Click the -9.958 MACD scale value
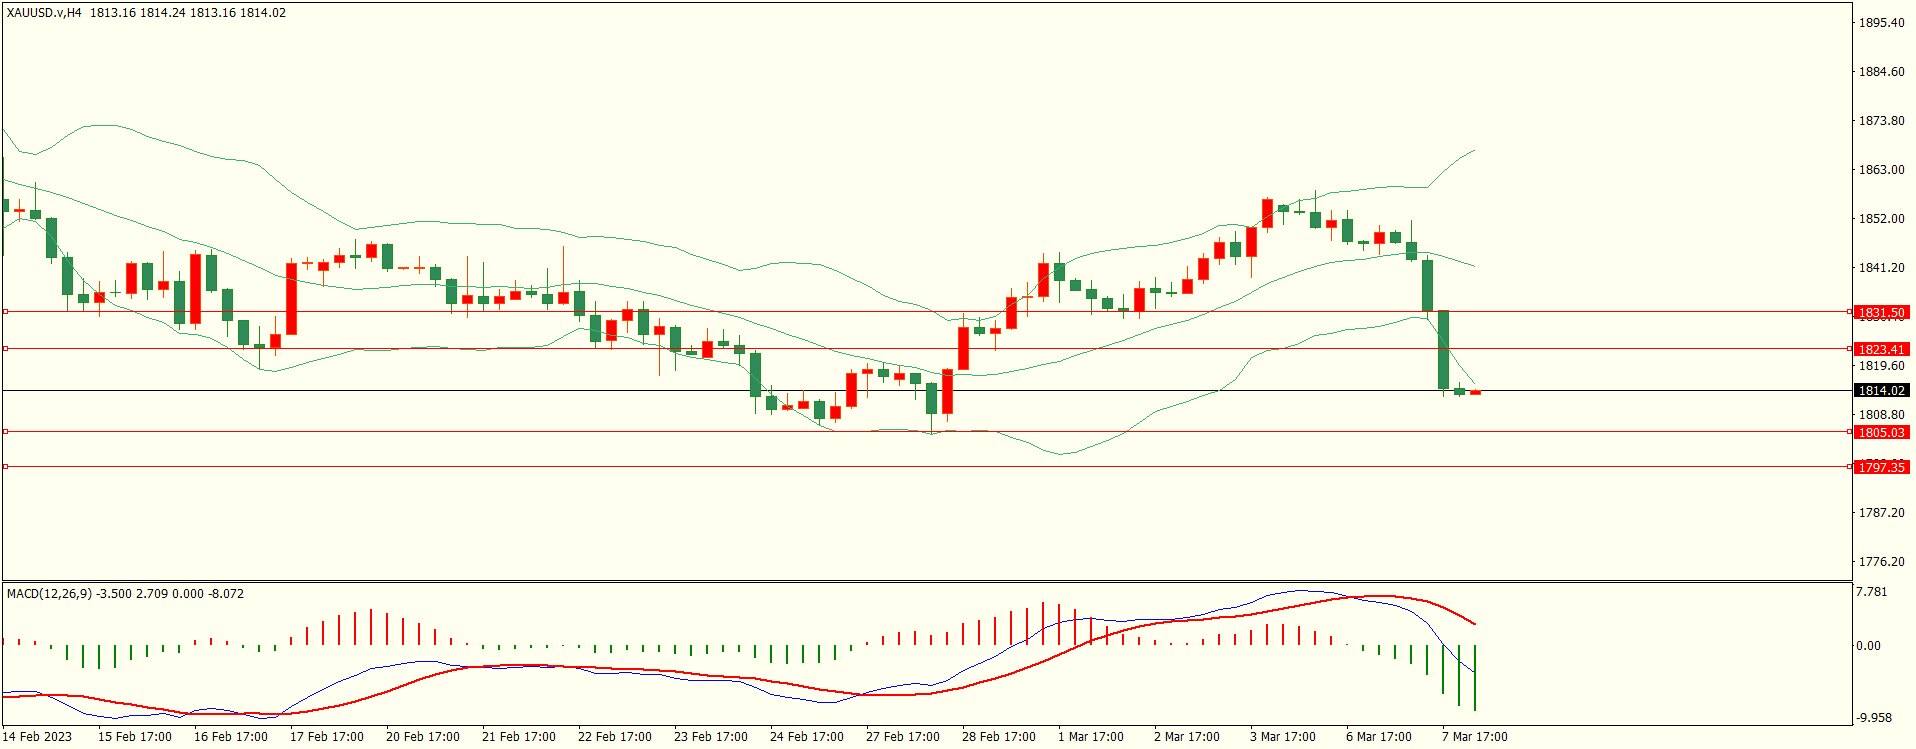This screenshot has height=749, width=1916. (x=1873, y=718)
